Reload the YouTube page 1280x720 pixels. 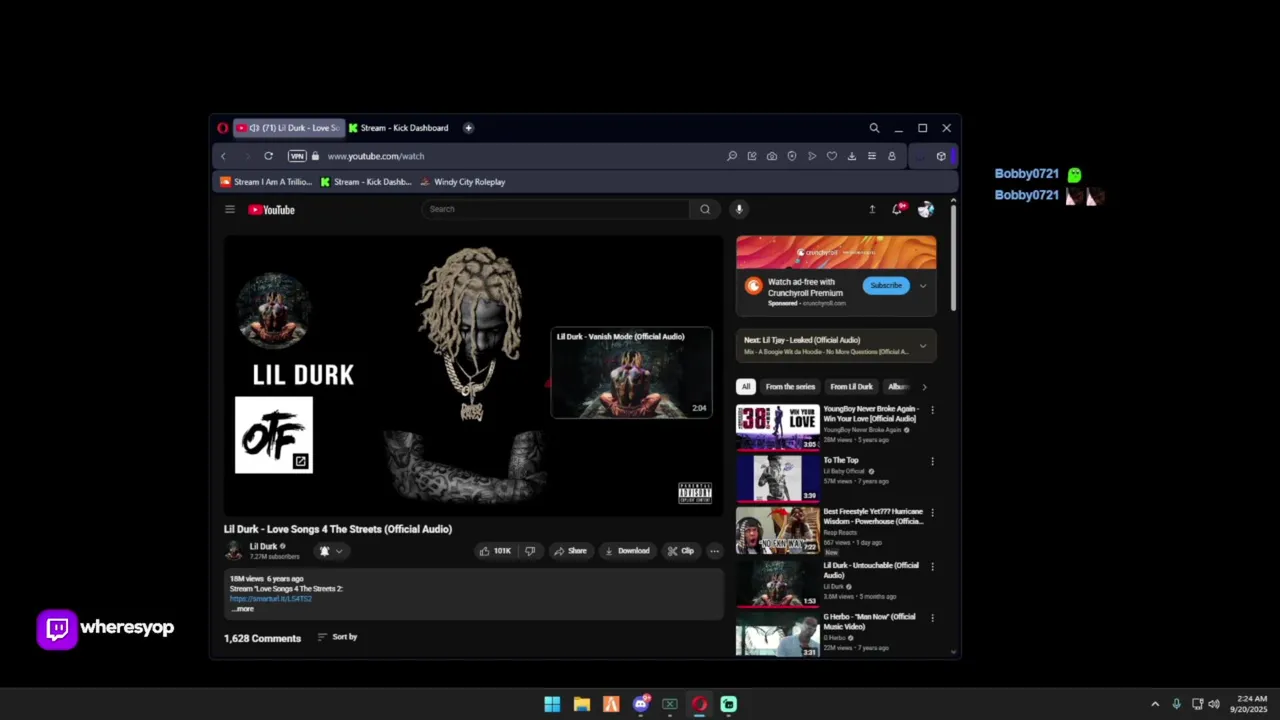pyautogui.click(x=268, y=156)
